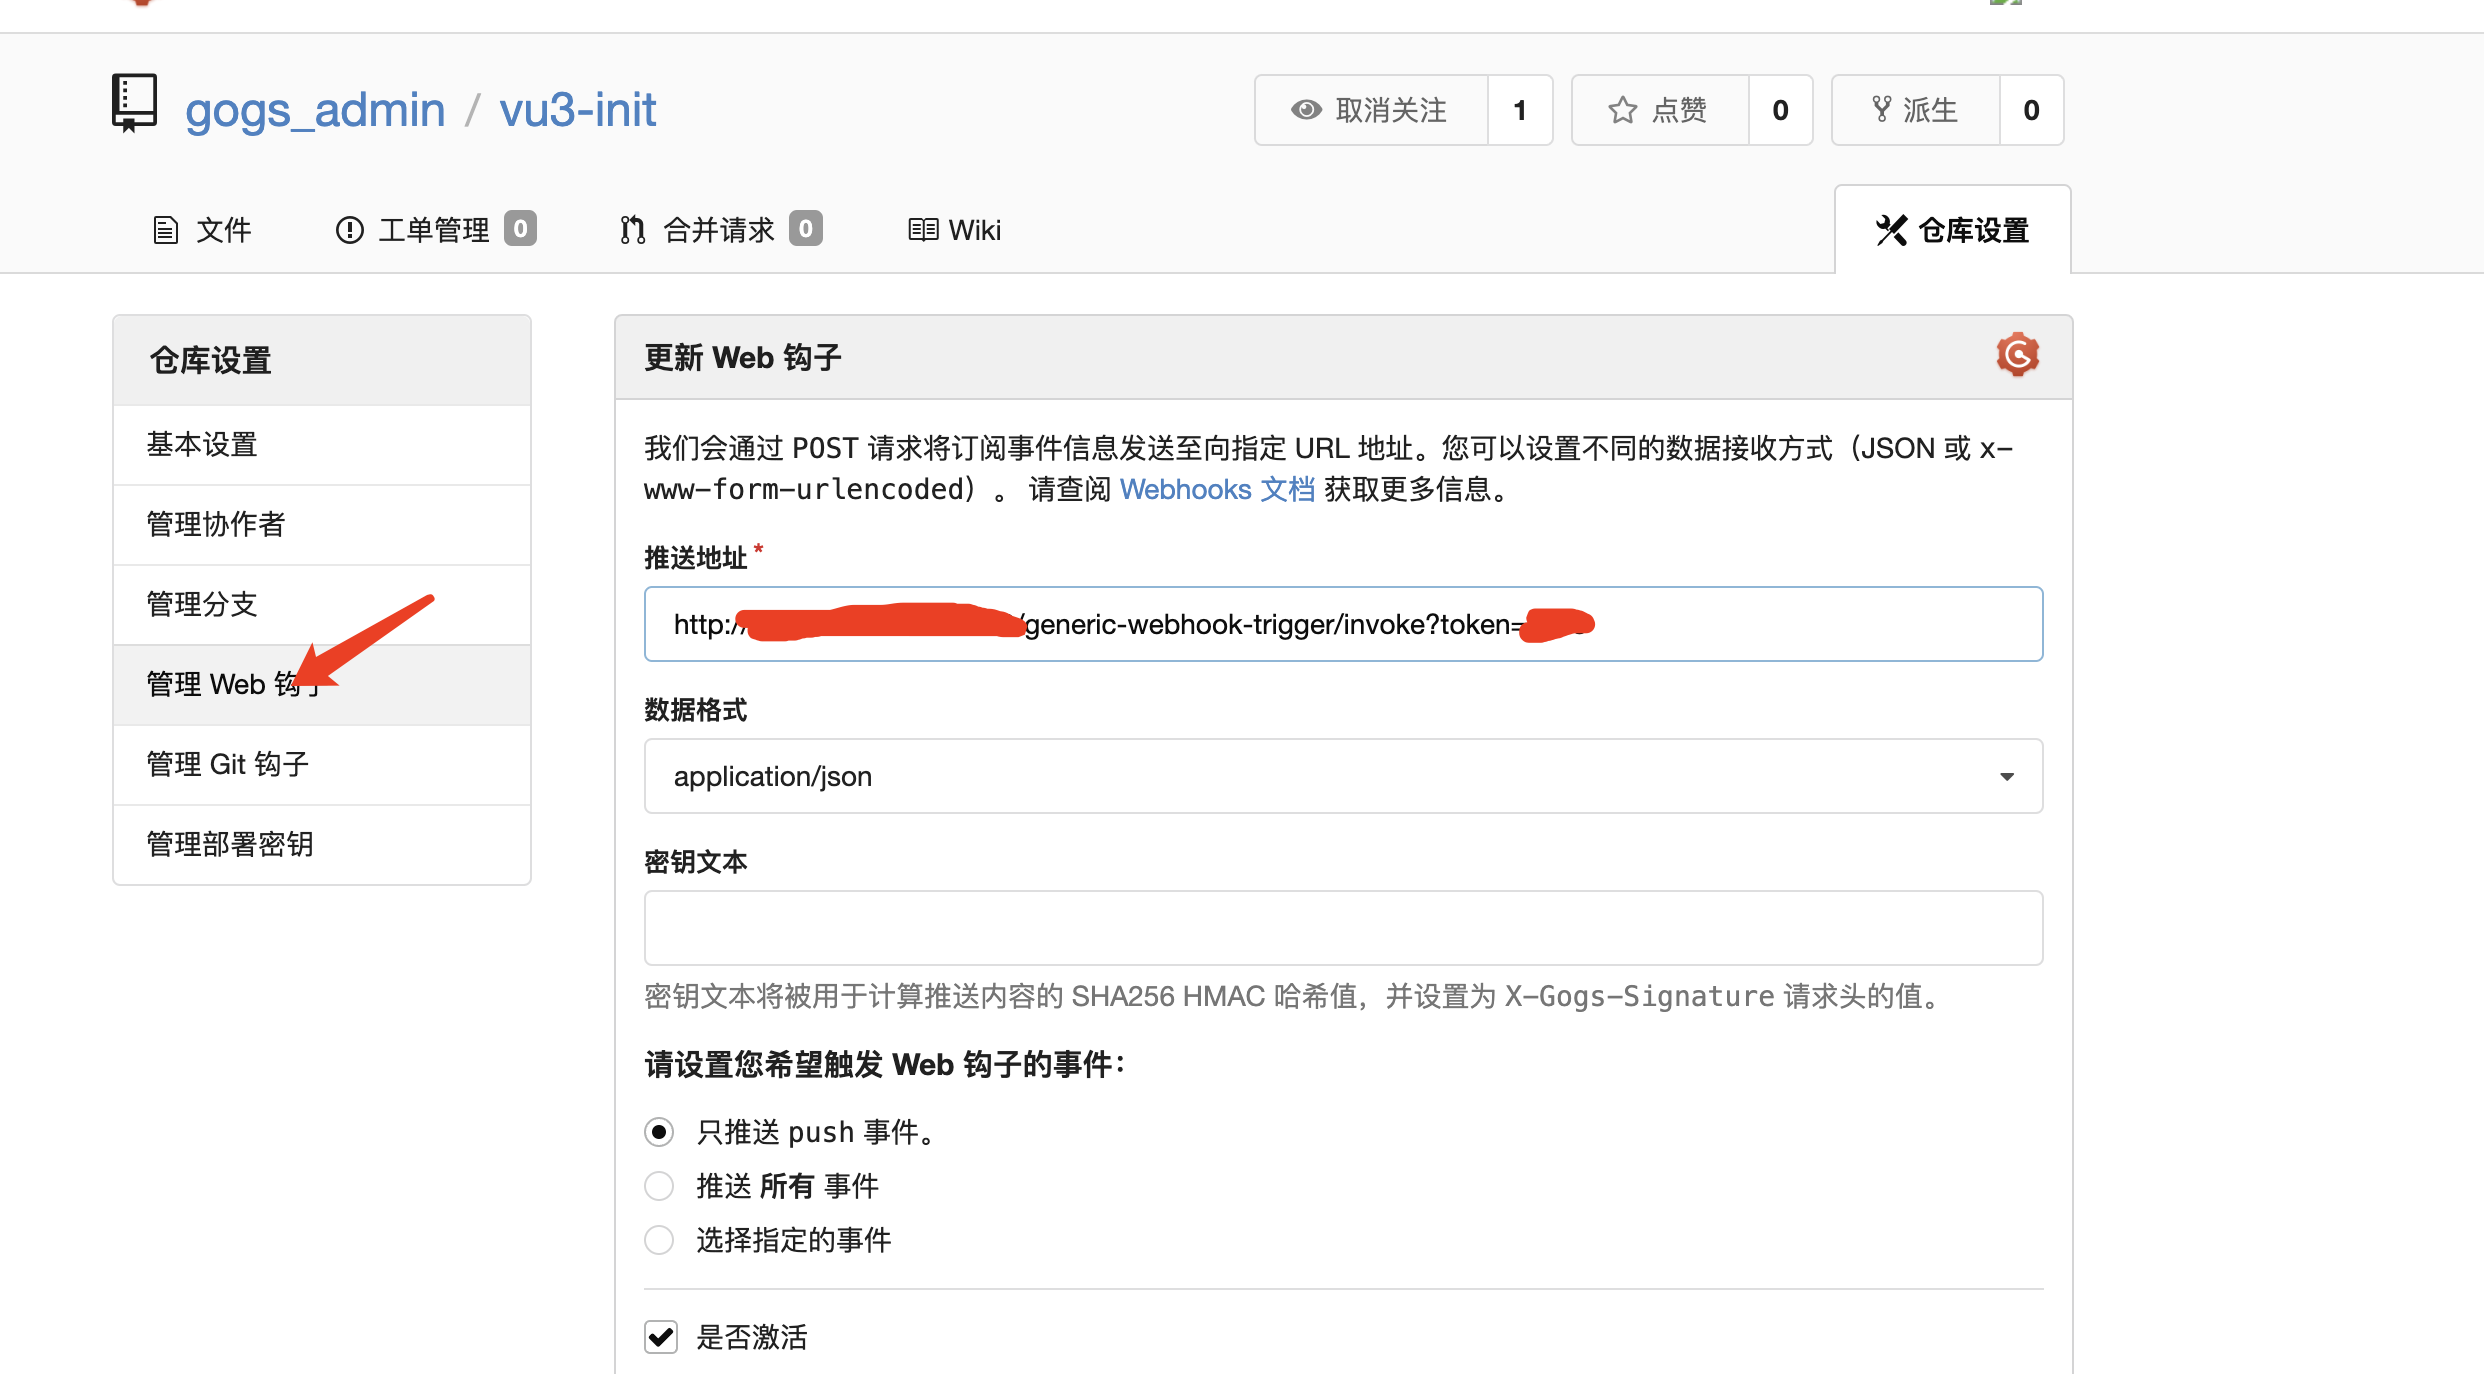
Task: Click the 派生 fork button
Action: tap(1916, 110)
